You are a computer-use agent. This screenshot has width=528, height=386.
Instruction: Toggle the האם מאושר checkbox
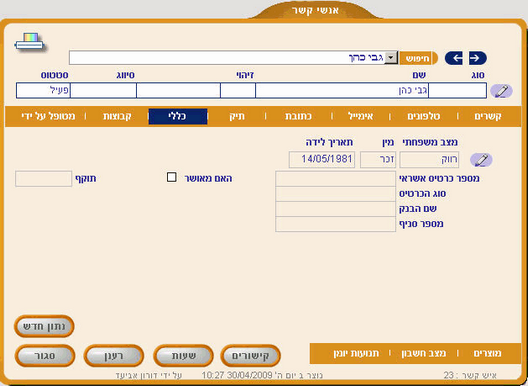click(171, 177)
